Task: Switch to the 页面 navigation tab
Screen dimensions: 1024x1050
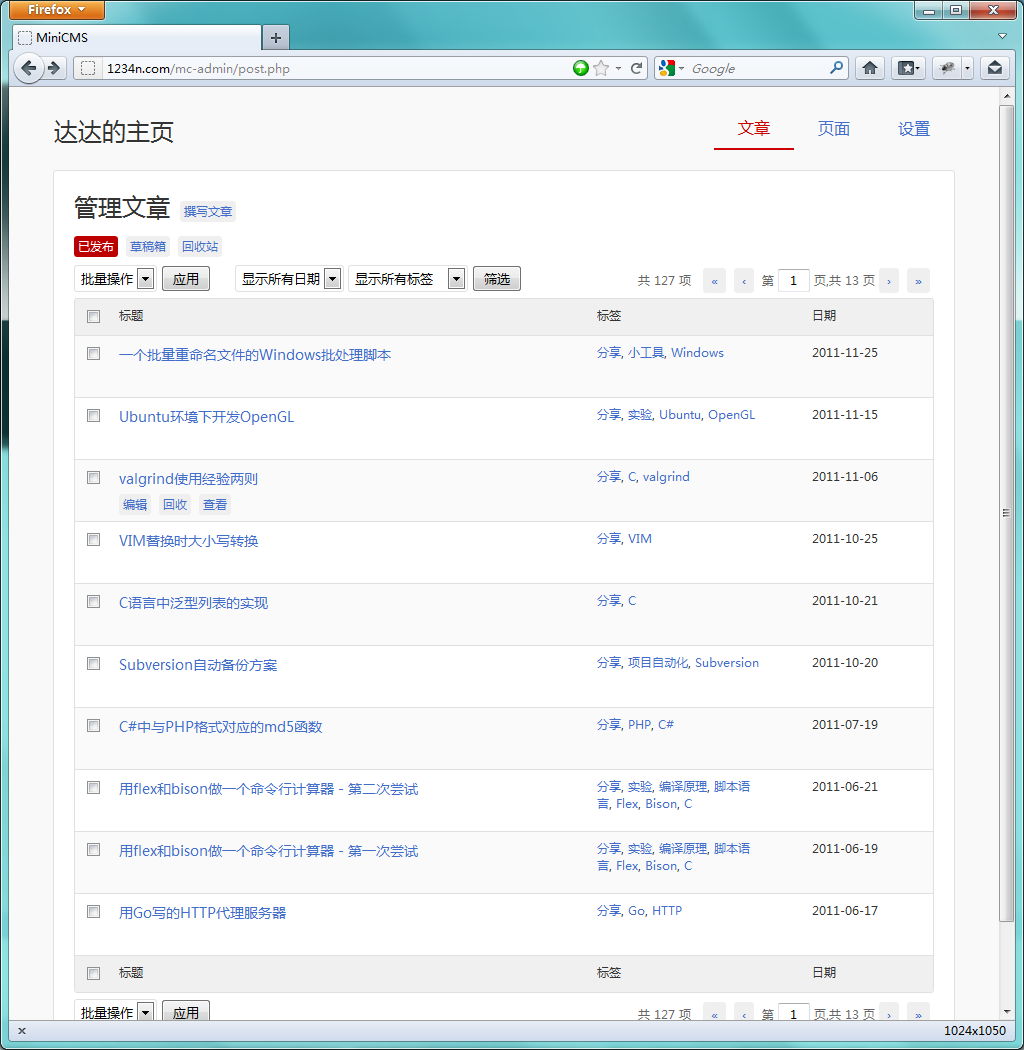Action: coord(833,129)
